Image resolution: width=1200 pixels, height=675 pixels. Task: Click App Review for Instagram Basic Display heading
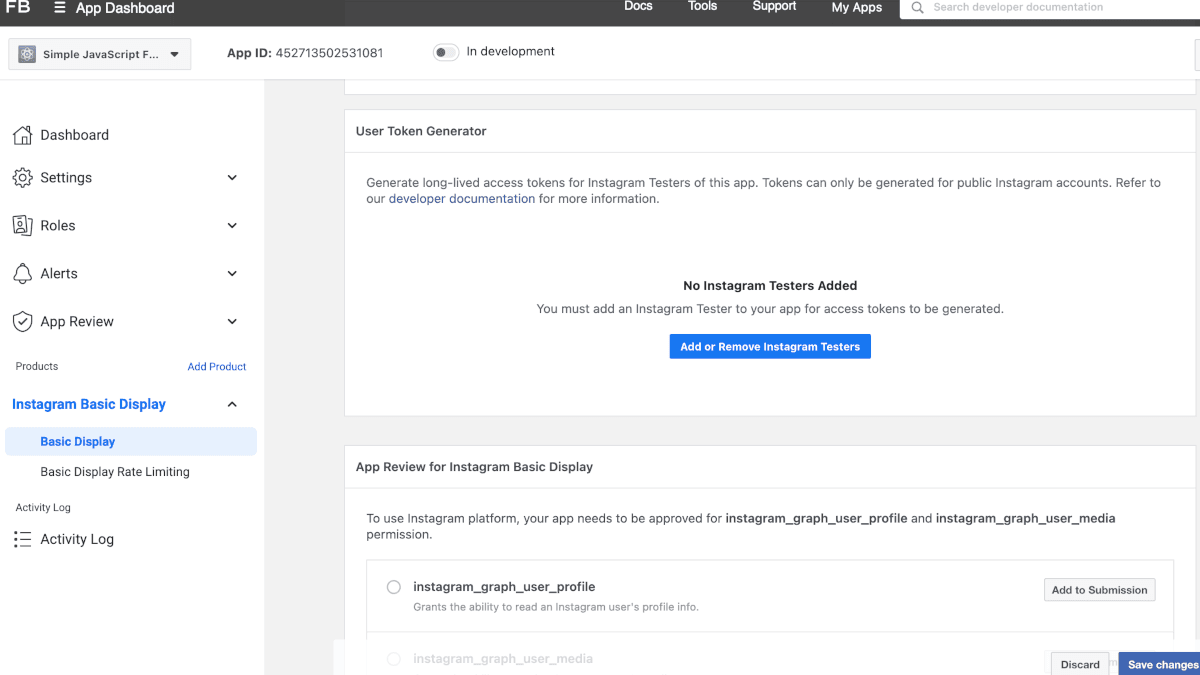(474, 467)
